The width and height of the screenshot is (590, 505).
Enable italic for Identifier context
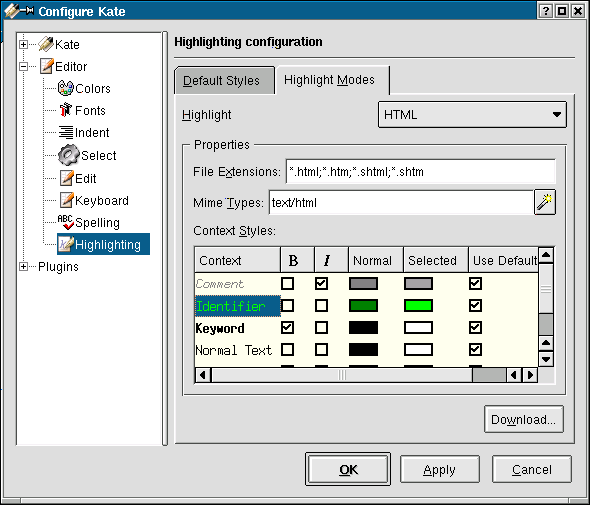[321, 306]
